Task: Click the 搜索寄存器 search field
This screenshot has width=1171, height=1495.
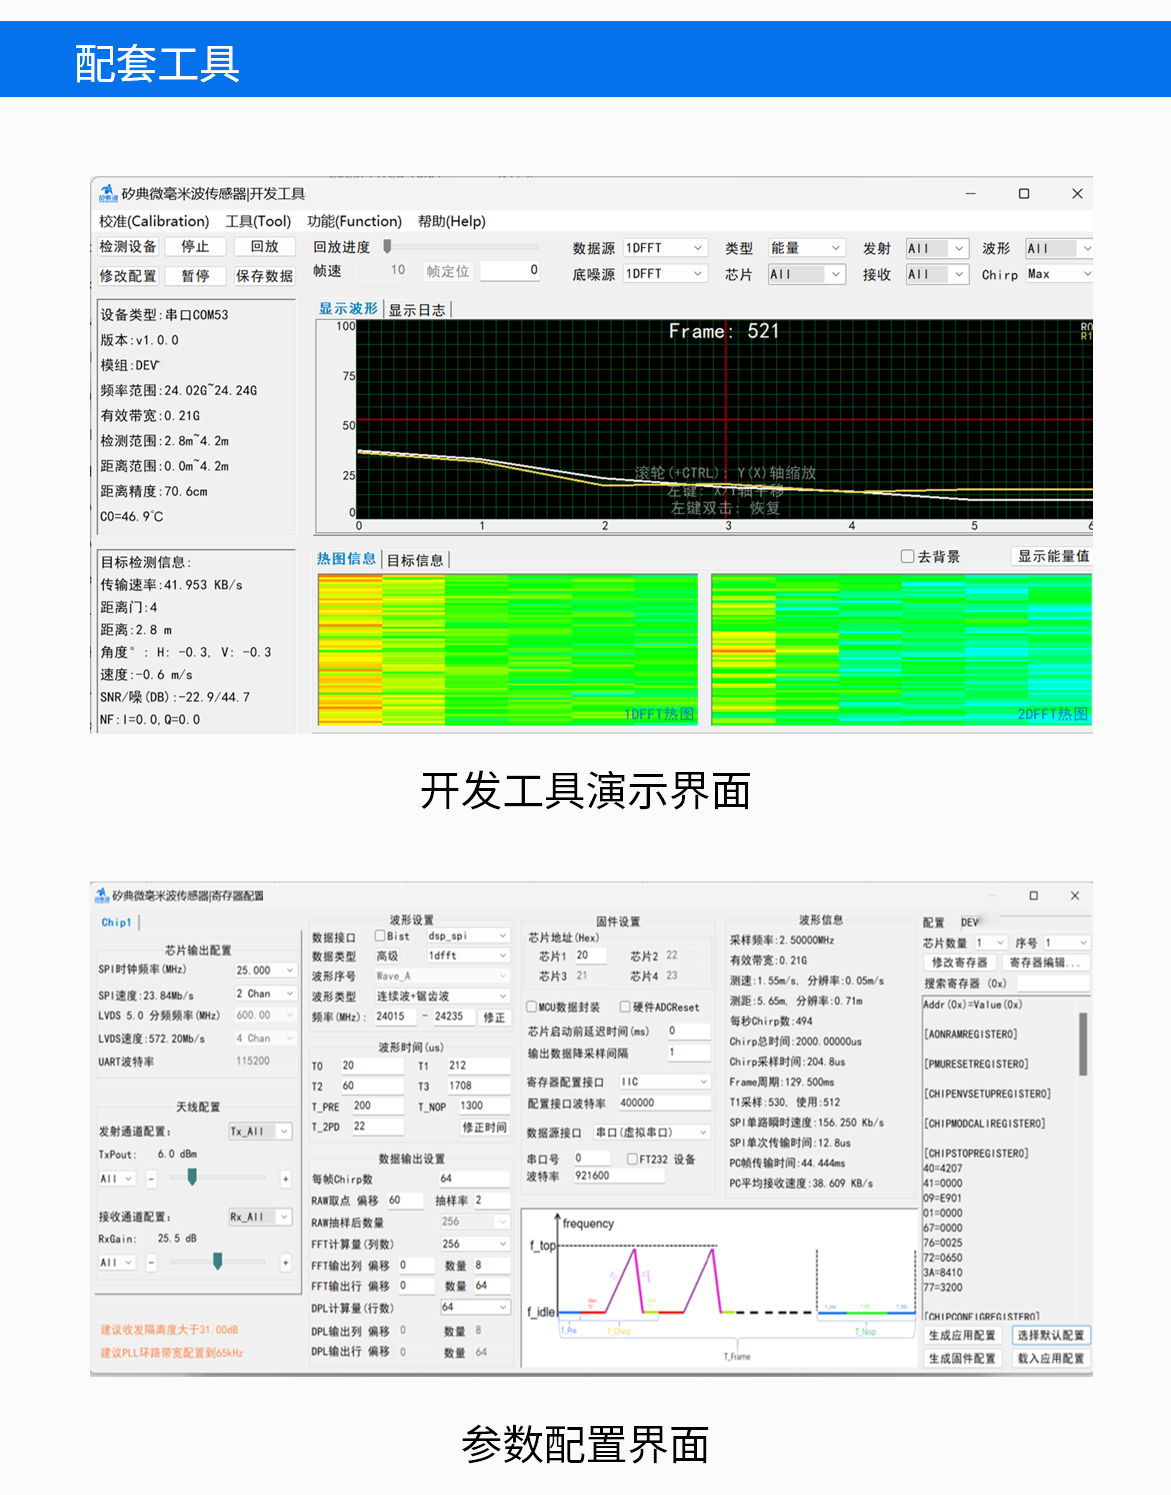Action: point(1051,983)
